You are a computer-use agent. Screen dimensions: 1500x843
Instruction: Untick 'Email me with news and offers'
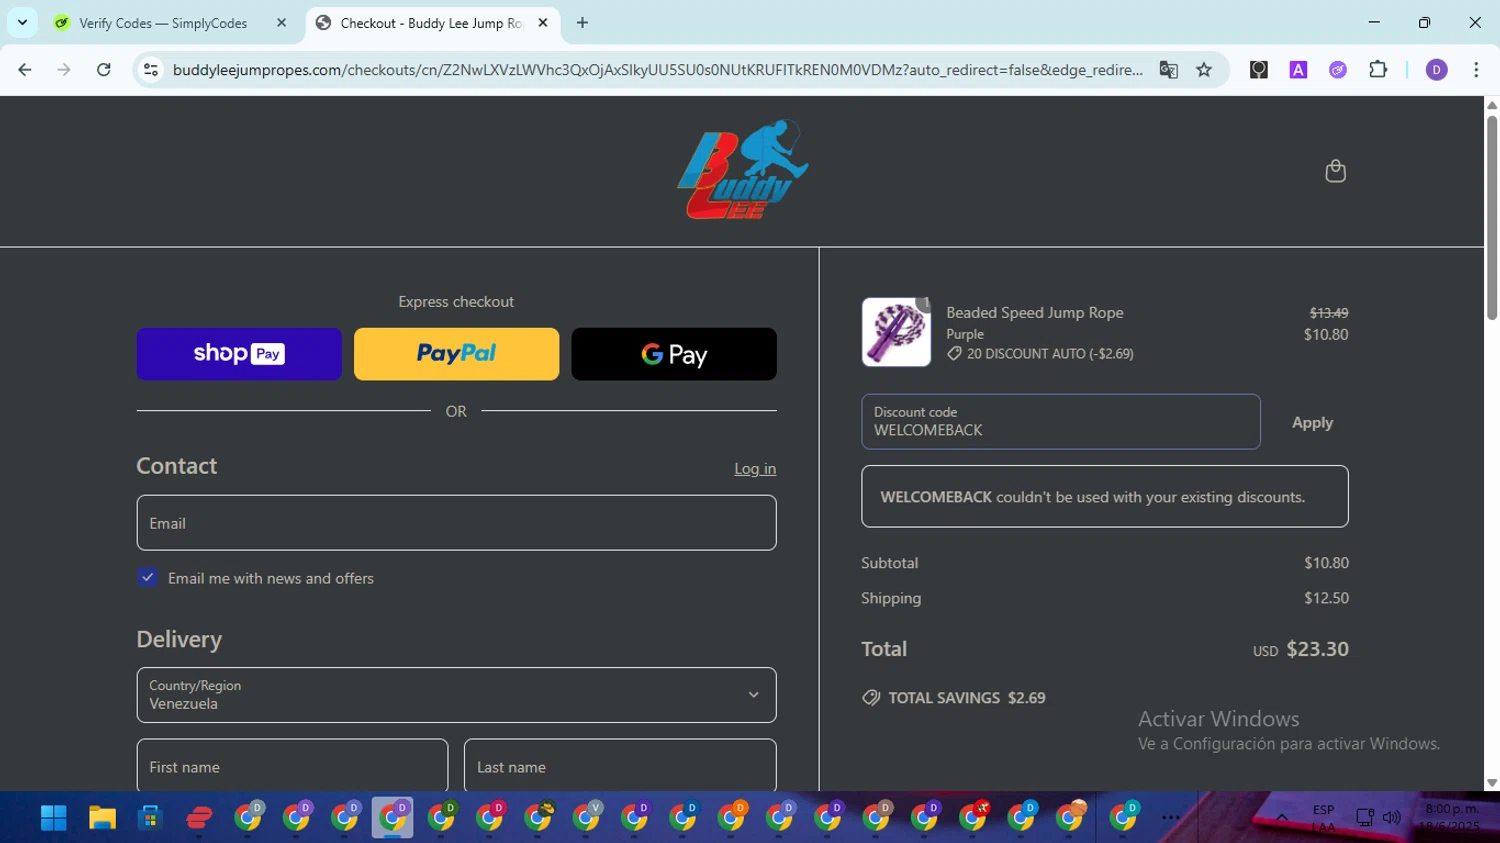[x=148, y=578]
